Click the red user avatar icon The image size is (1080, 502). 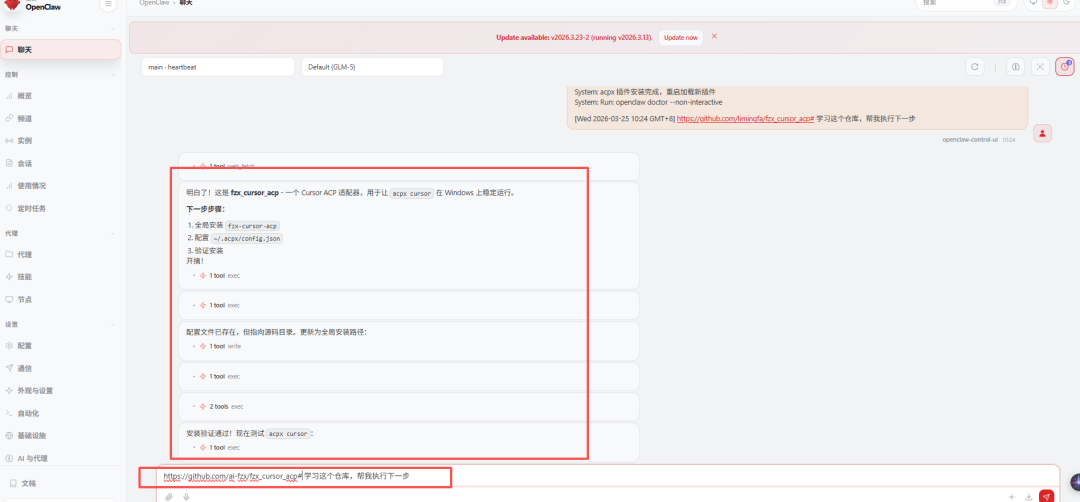pyautogui.click(x=1043, y=134)
